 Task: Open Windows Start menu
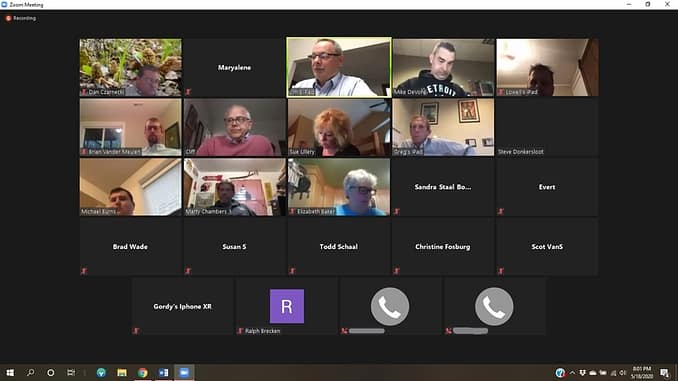pyautogui.click(x=10, y=372)
